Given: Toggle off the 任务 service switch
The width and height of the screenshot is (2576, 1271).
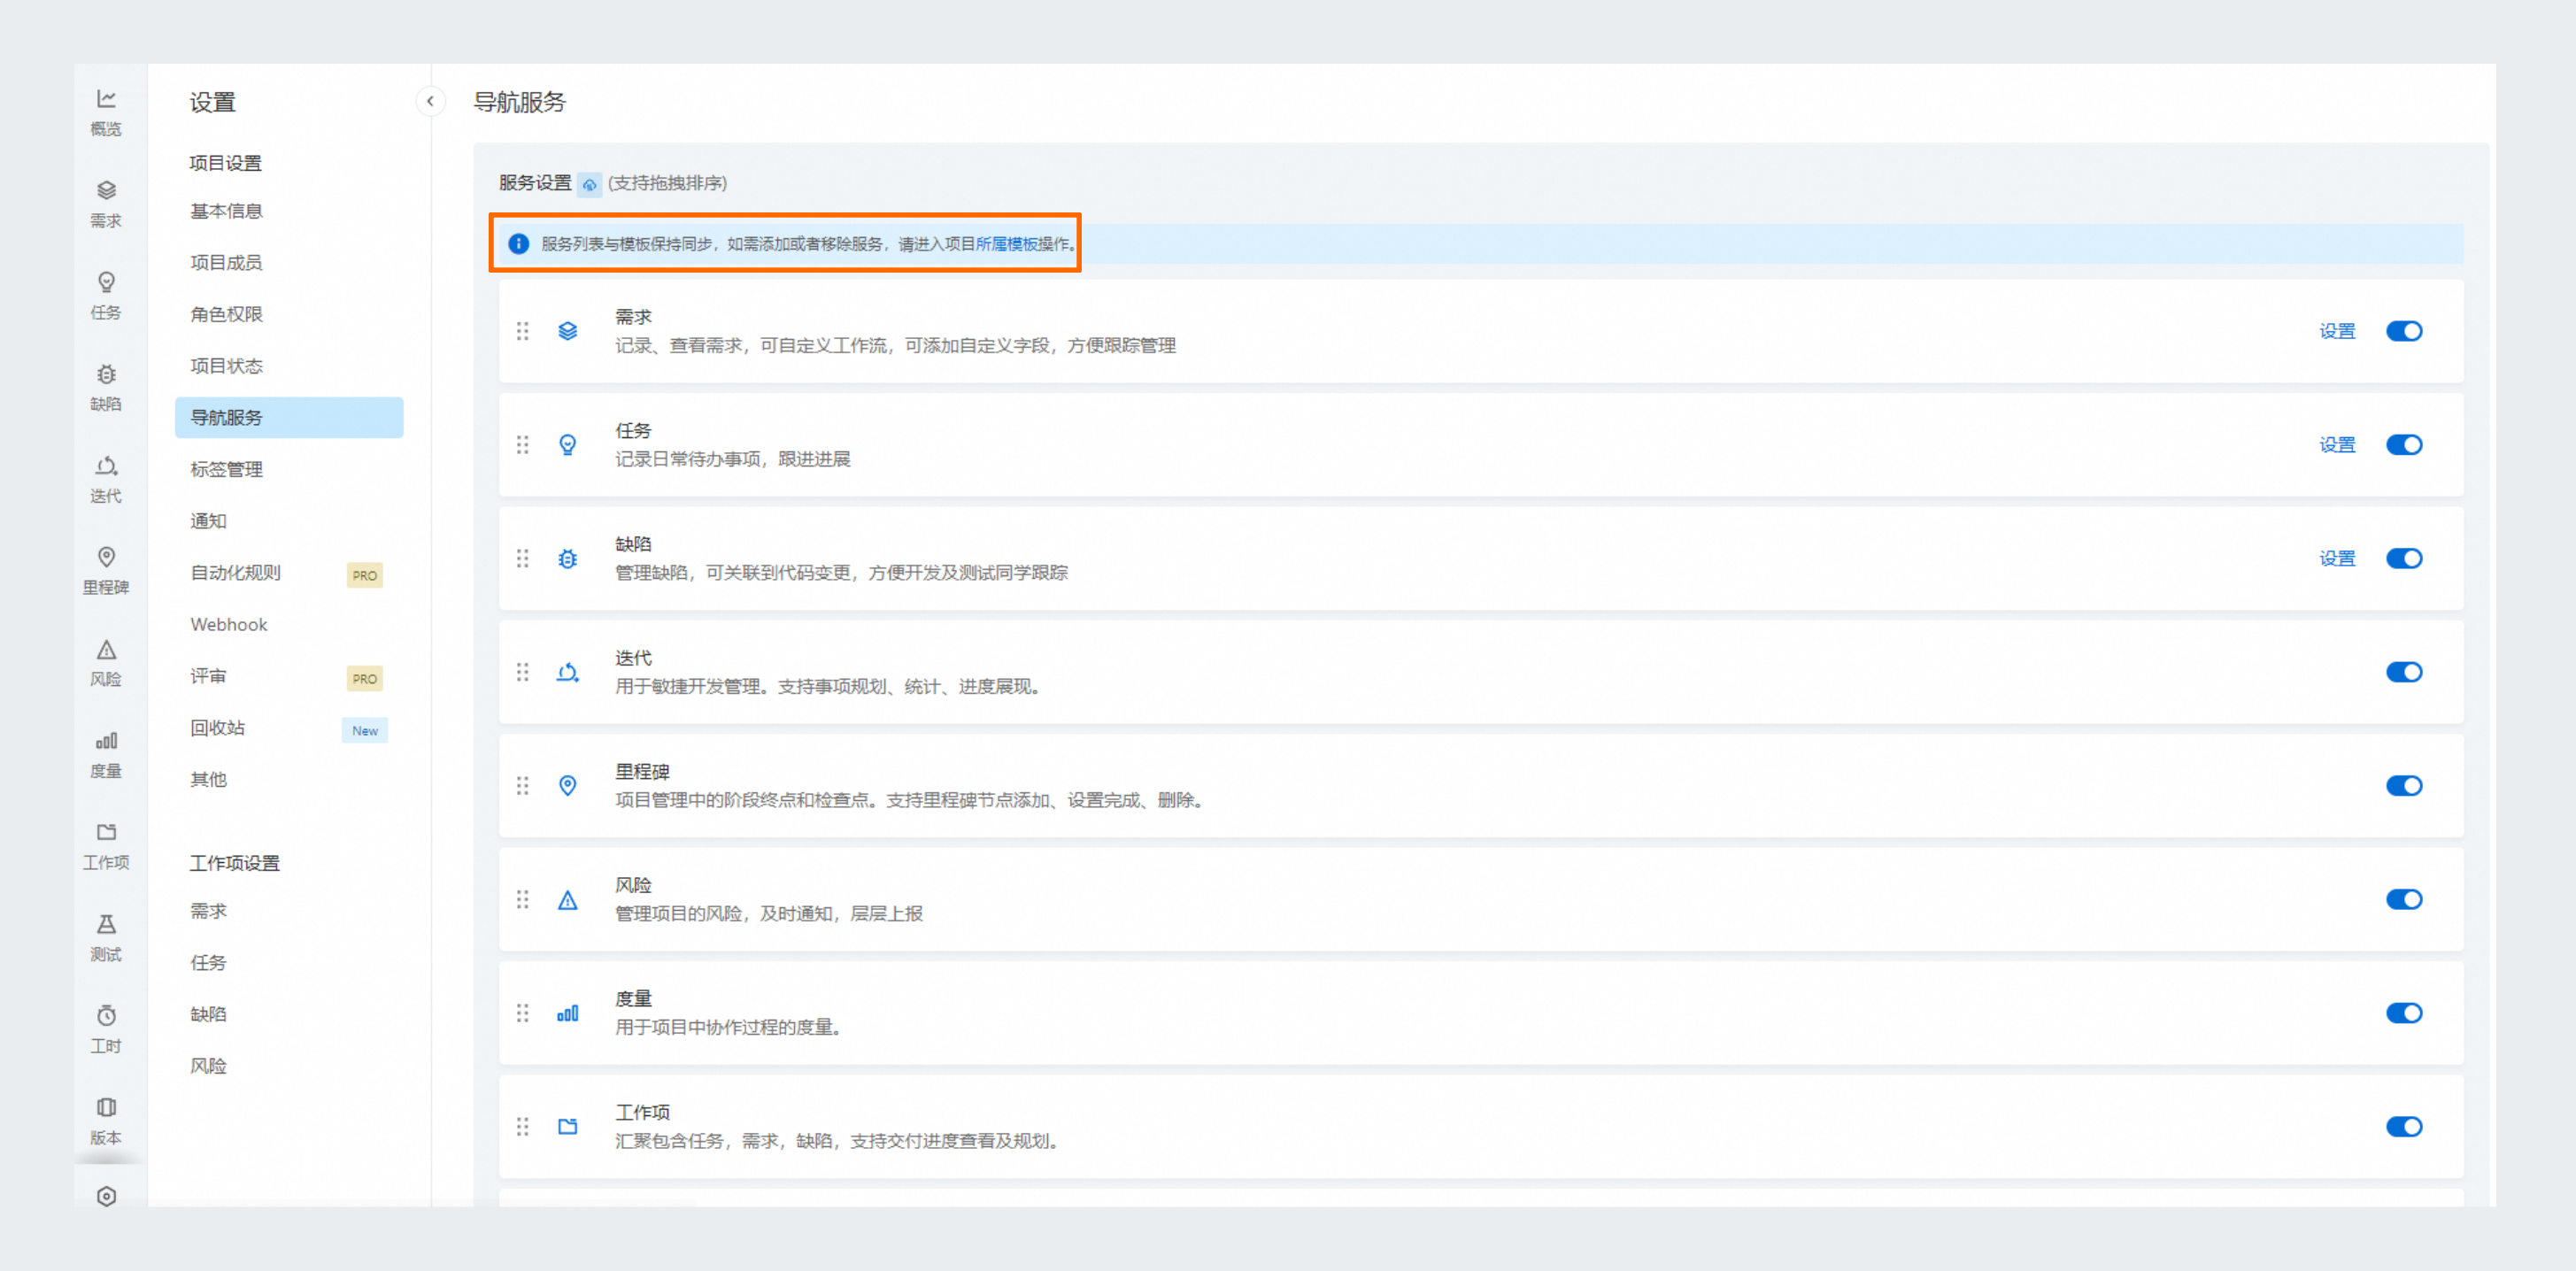Looking at the screenshot, I should [x=2404, y=445].
